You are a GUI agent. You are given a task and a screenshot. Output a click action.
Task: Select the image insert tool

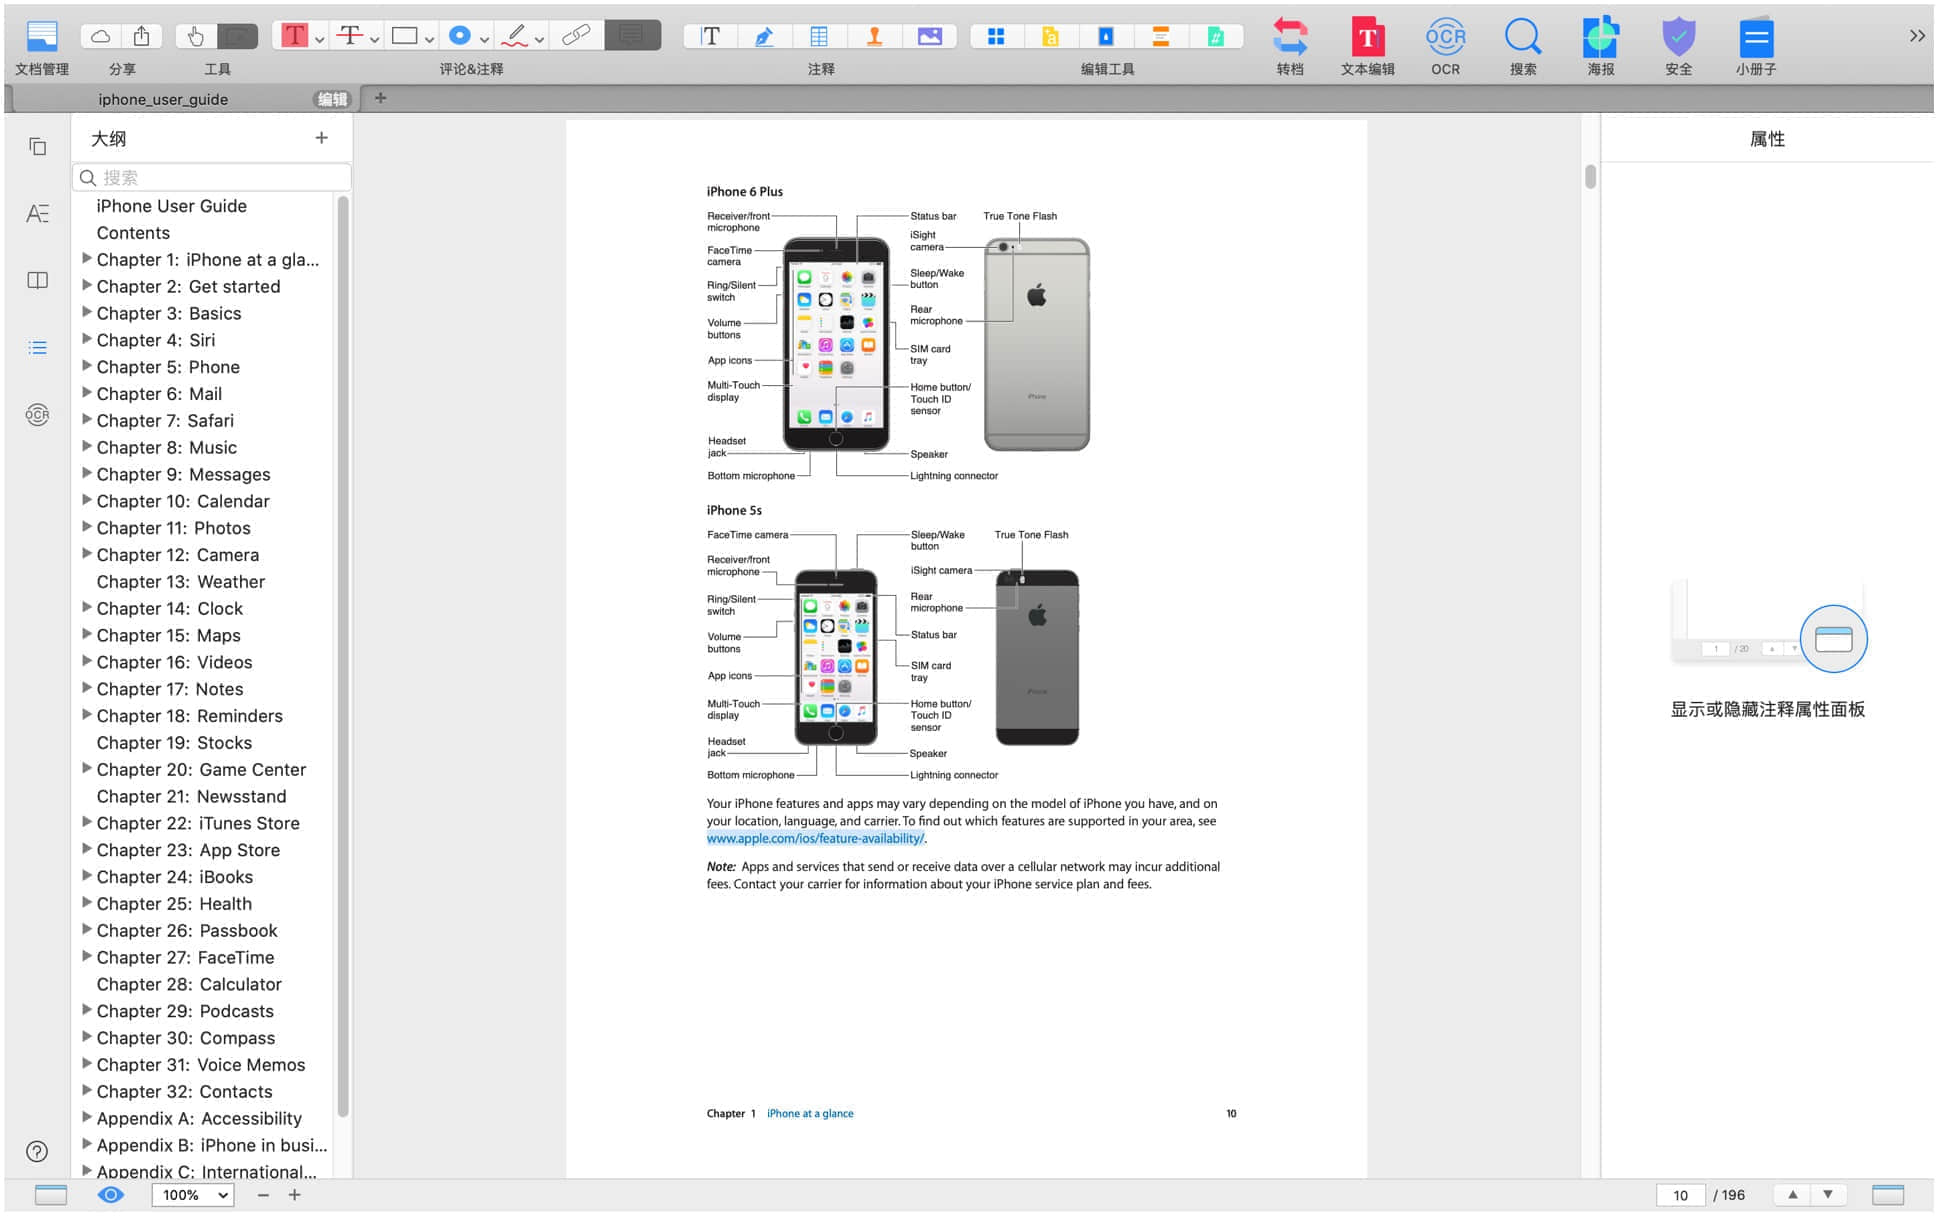(x=929, y=37)
